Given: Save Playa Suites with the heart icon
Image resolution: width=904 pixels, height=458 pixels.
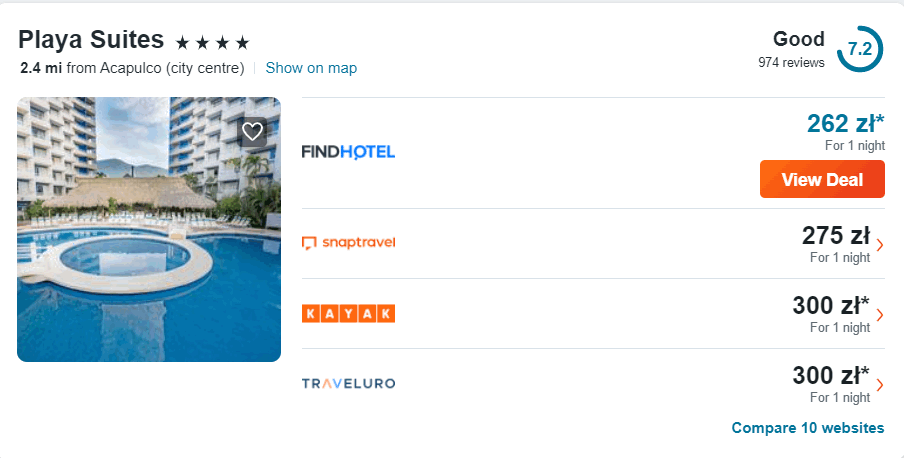Looking at the screenshot, I should [253, 132].
